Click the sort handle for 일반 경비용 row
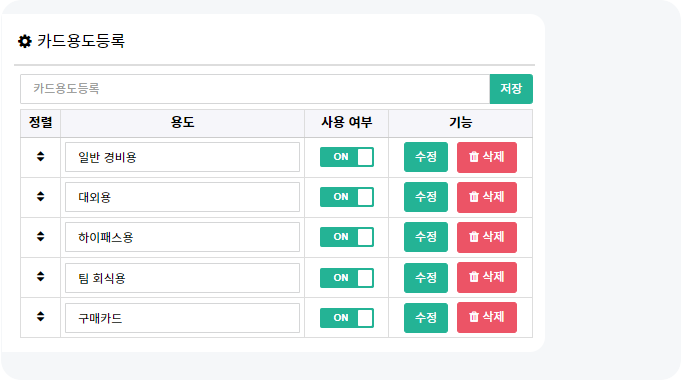The width and height of the screenshot is (681, 380). click(40, 156)
